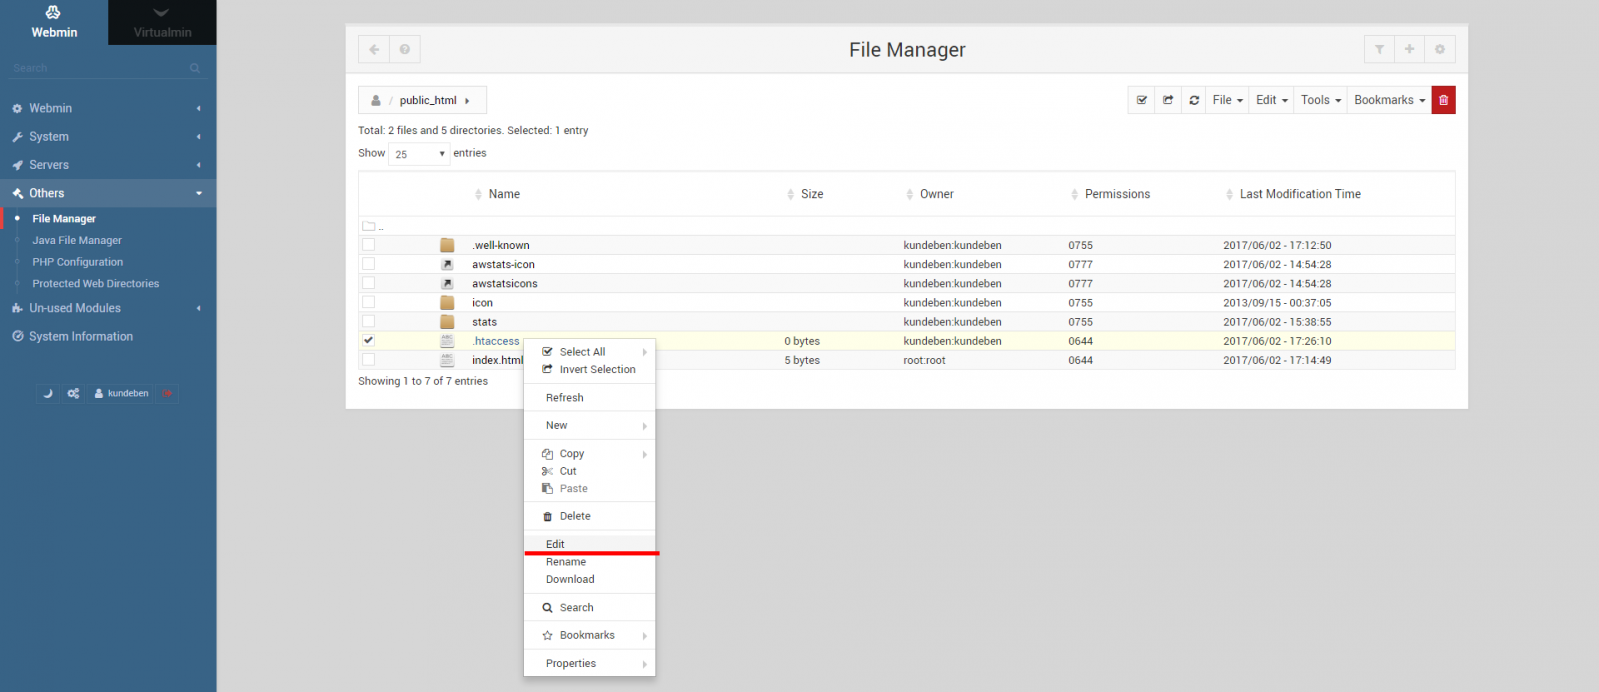Click the refresh icon in the toolbar

pos(1194,100)
